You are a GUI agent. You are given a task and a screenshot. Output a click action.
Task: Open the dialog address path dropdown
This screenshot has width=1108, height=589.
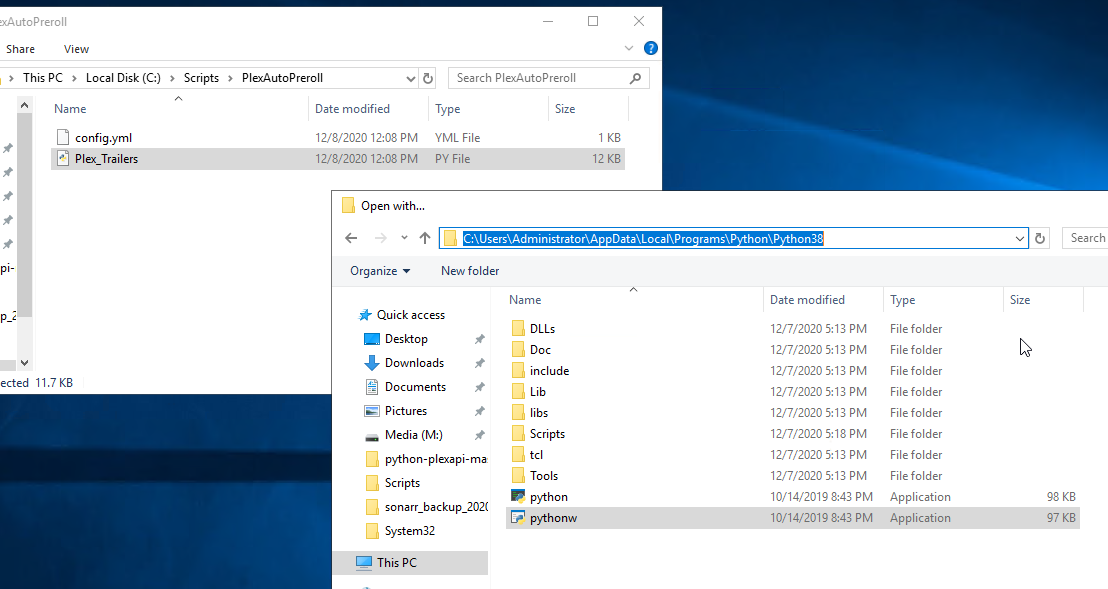point(1020,239)
